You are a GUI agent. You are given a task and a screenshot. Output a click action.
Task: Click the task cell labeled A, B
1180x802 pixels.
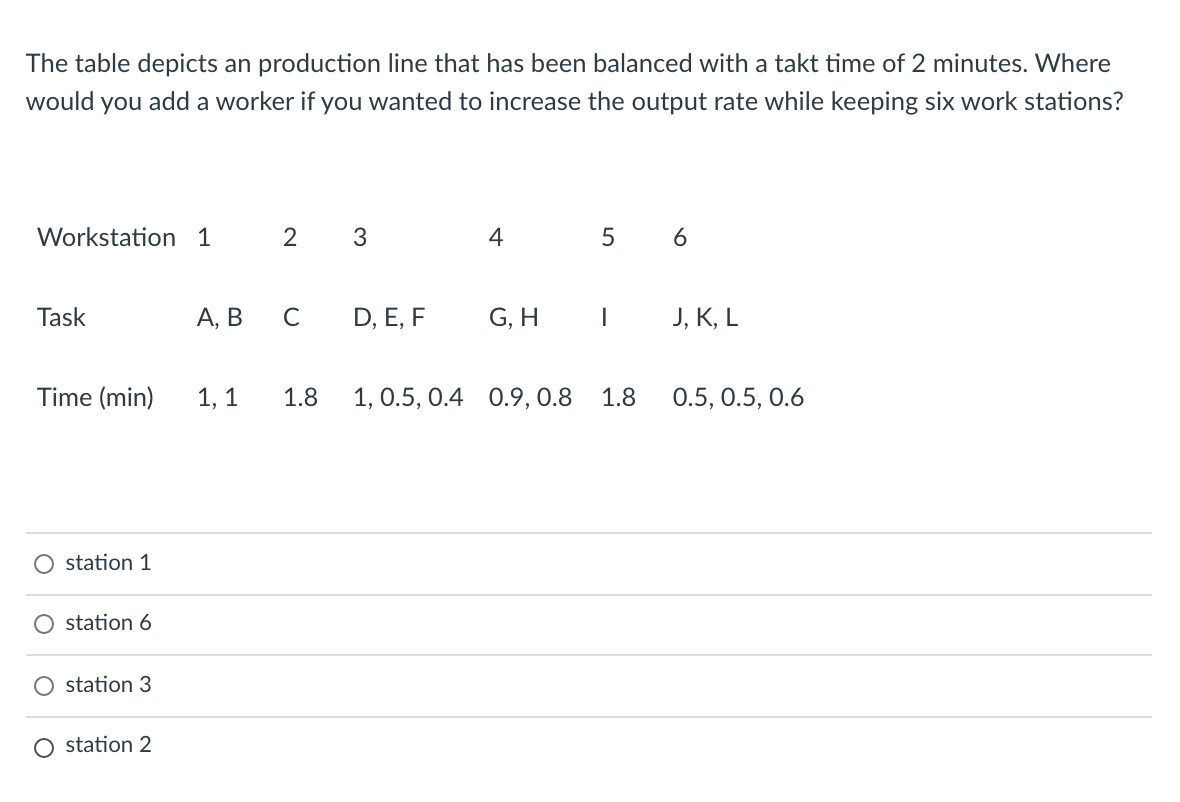pos(221,317)
